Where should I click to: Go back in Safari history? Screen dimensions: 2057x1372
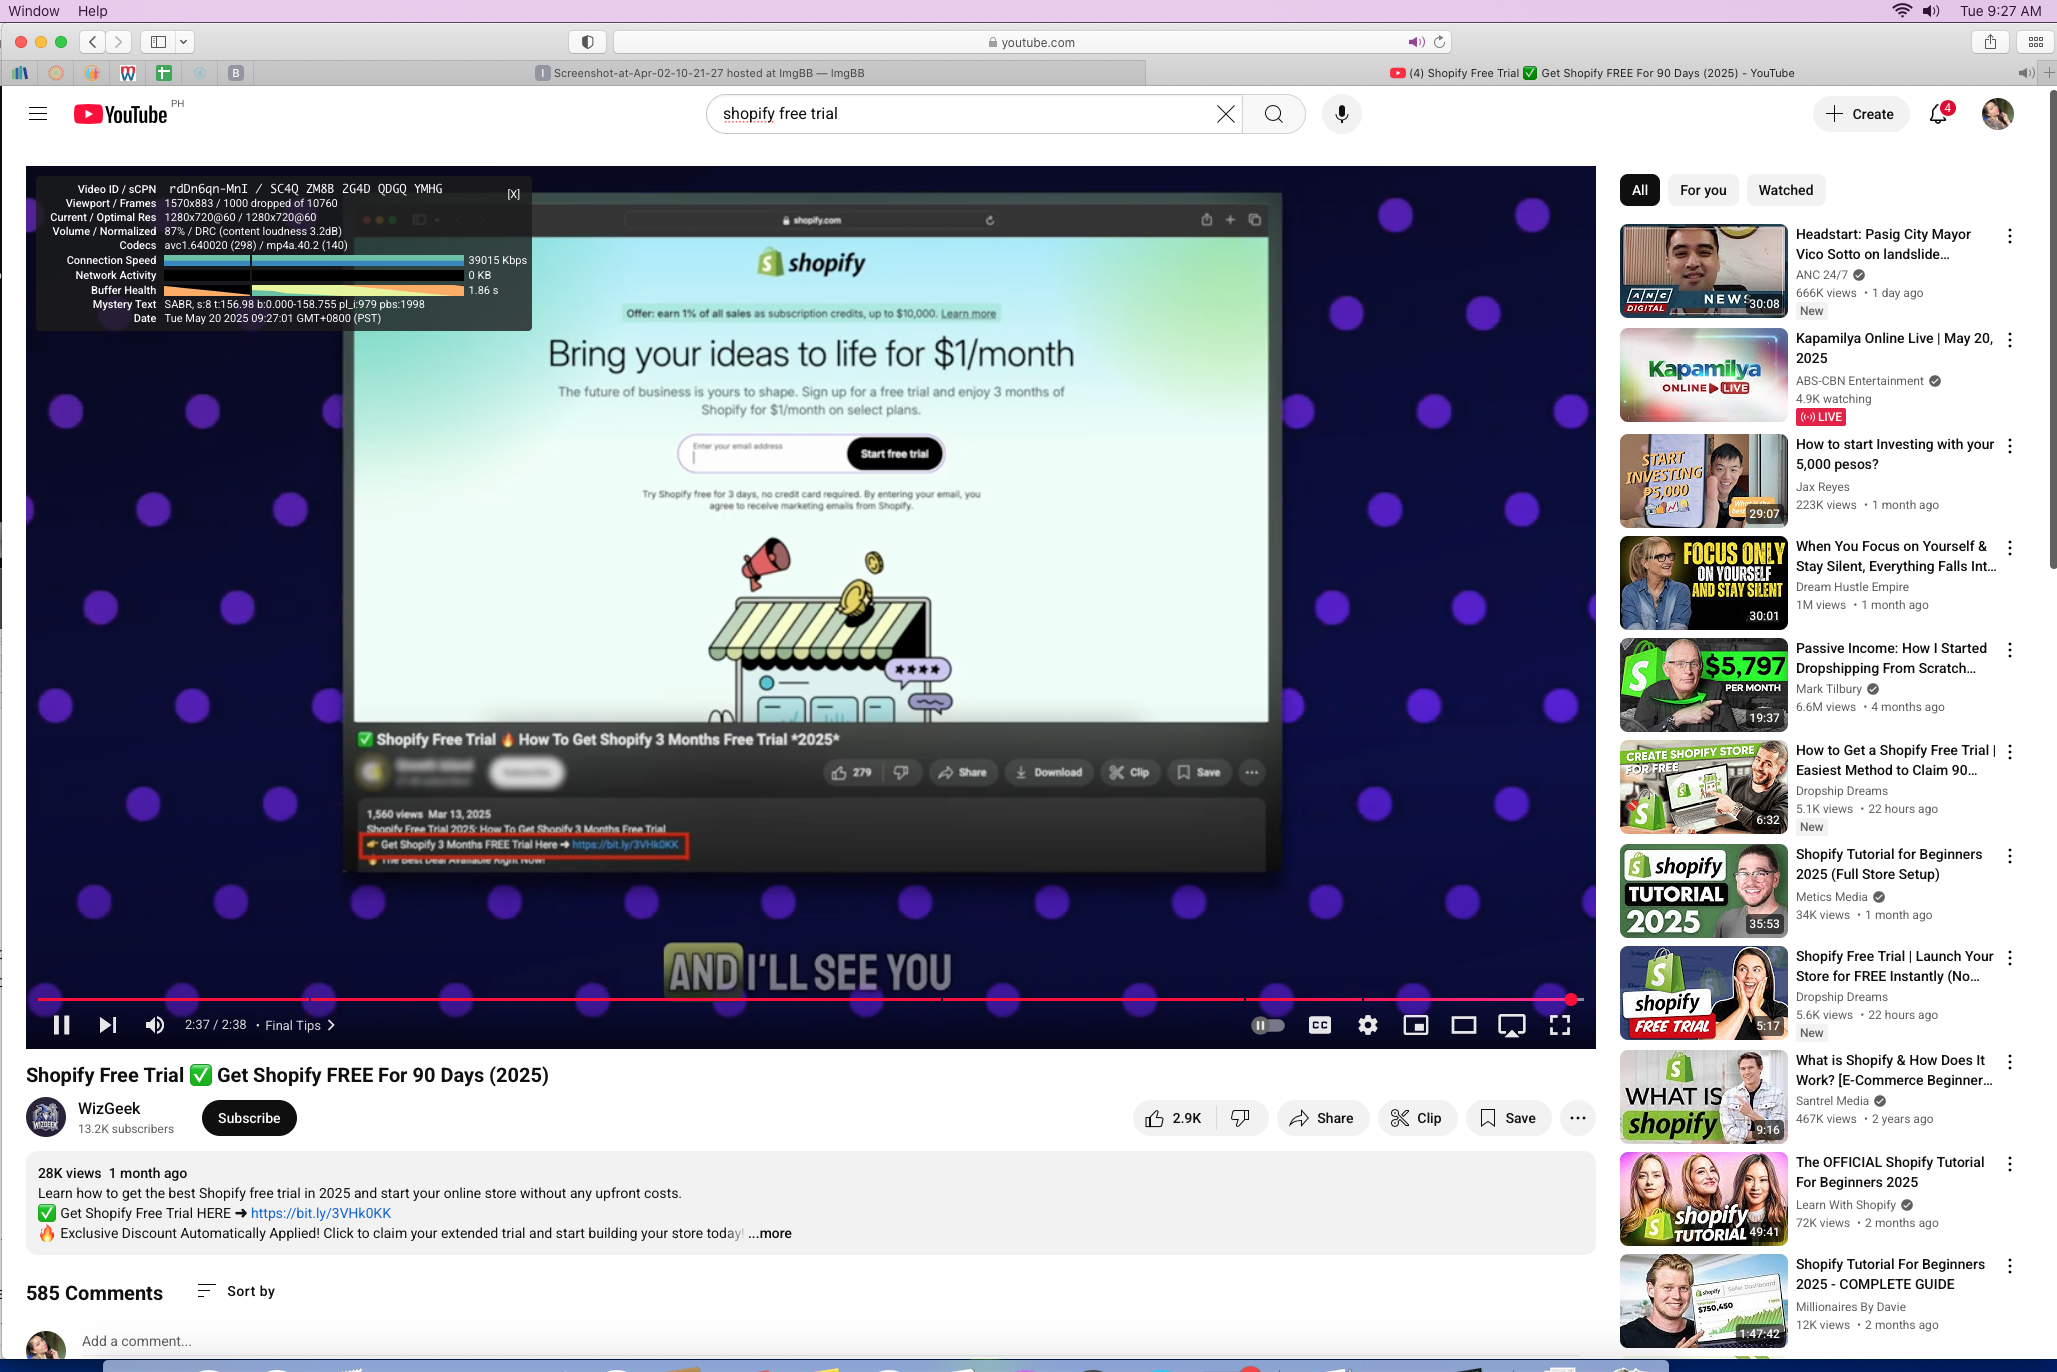(x=93, y=42)
